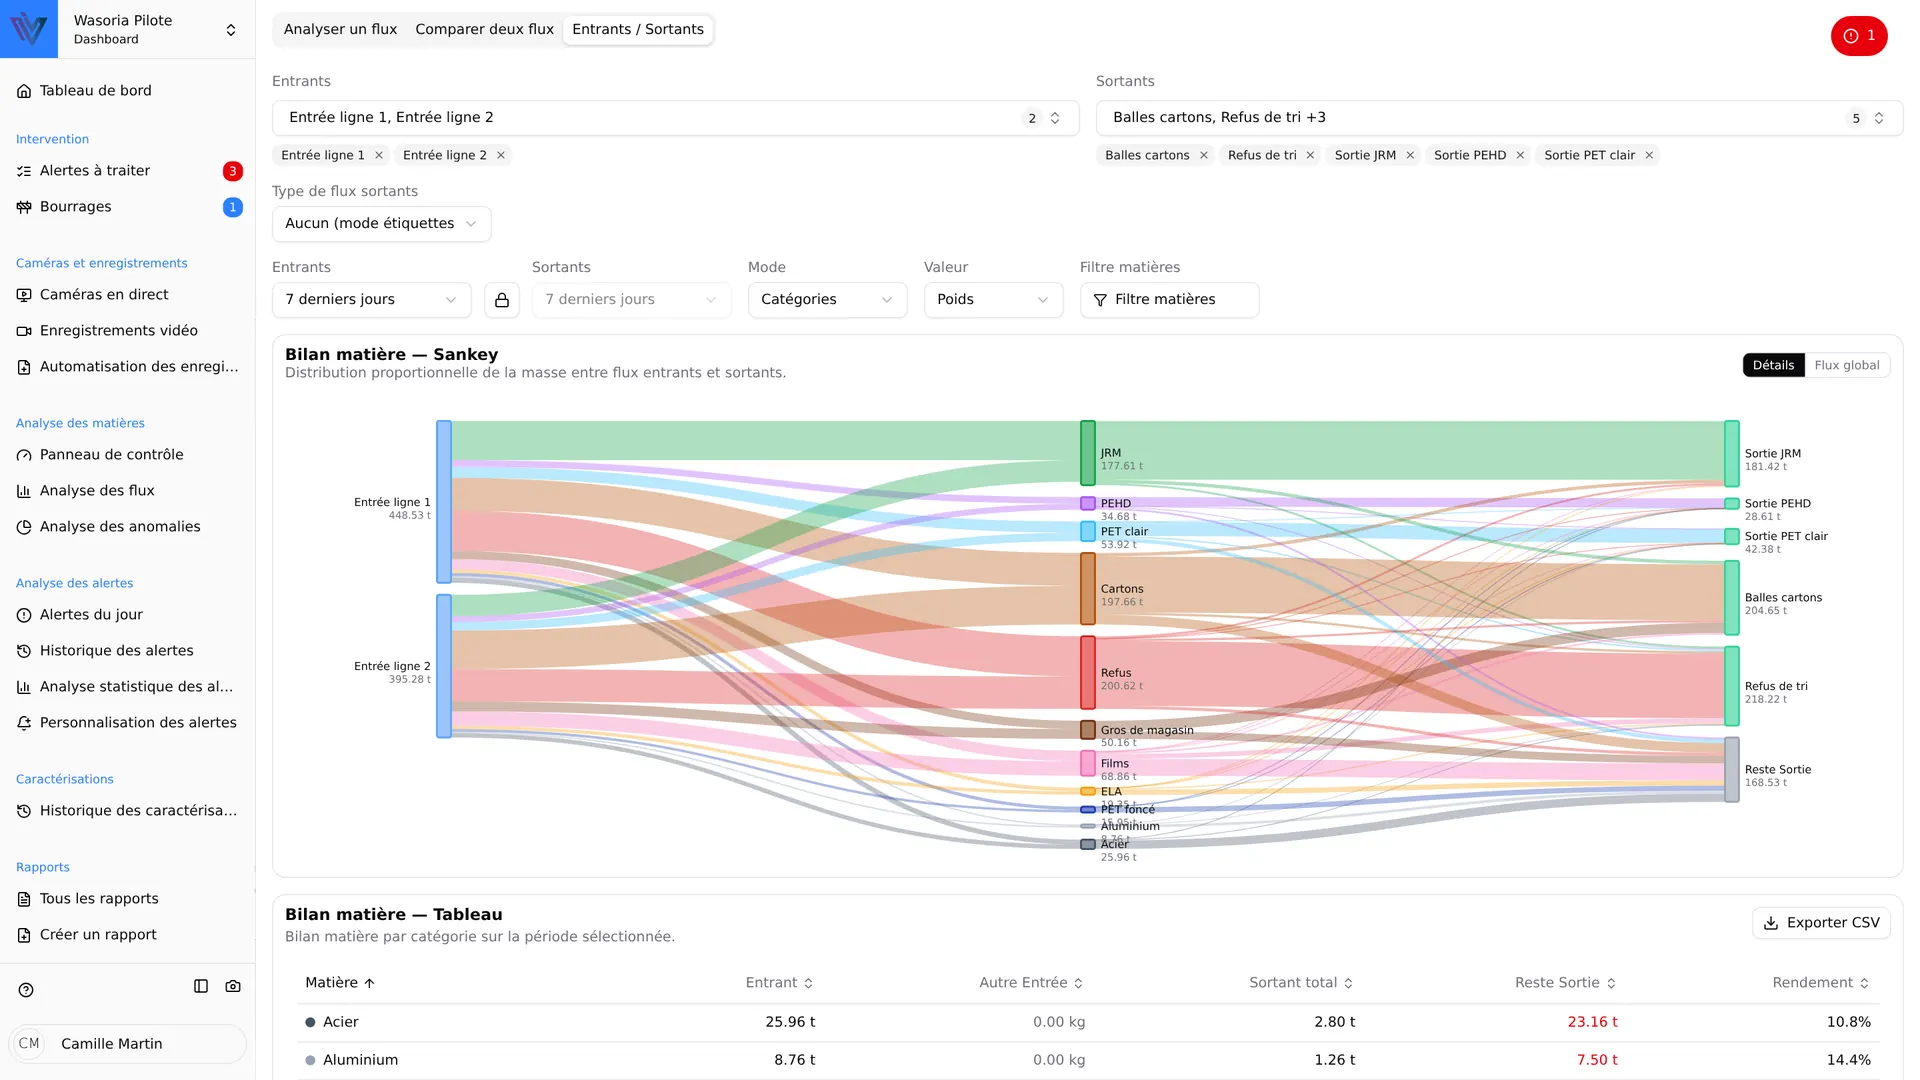Open Créer un rapport link

point(128,935)
